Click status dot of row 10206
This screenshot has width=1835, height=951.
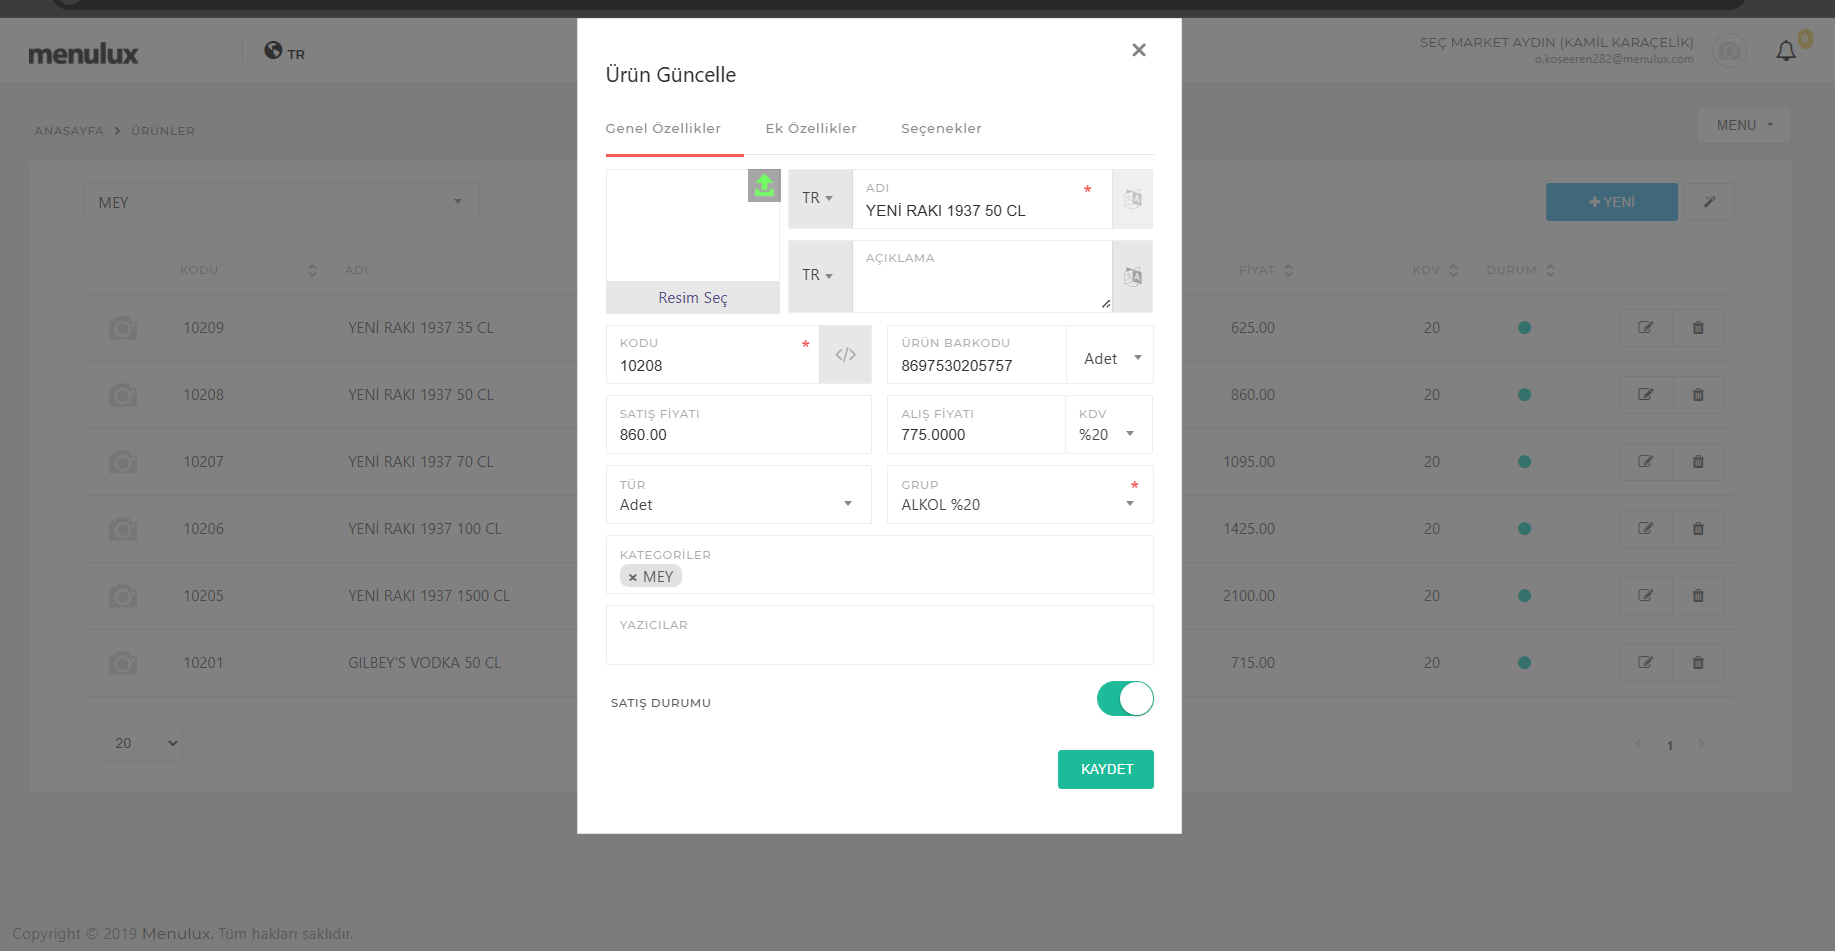tap(1524, 529)
